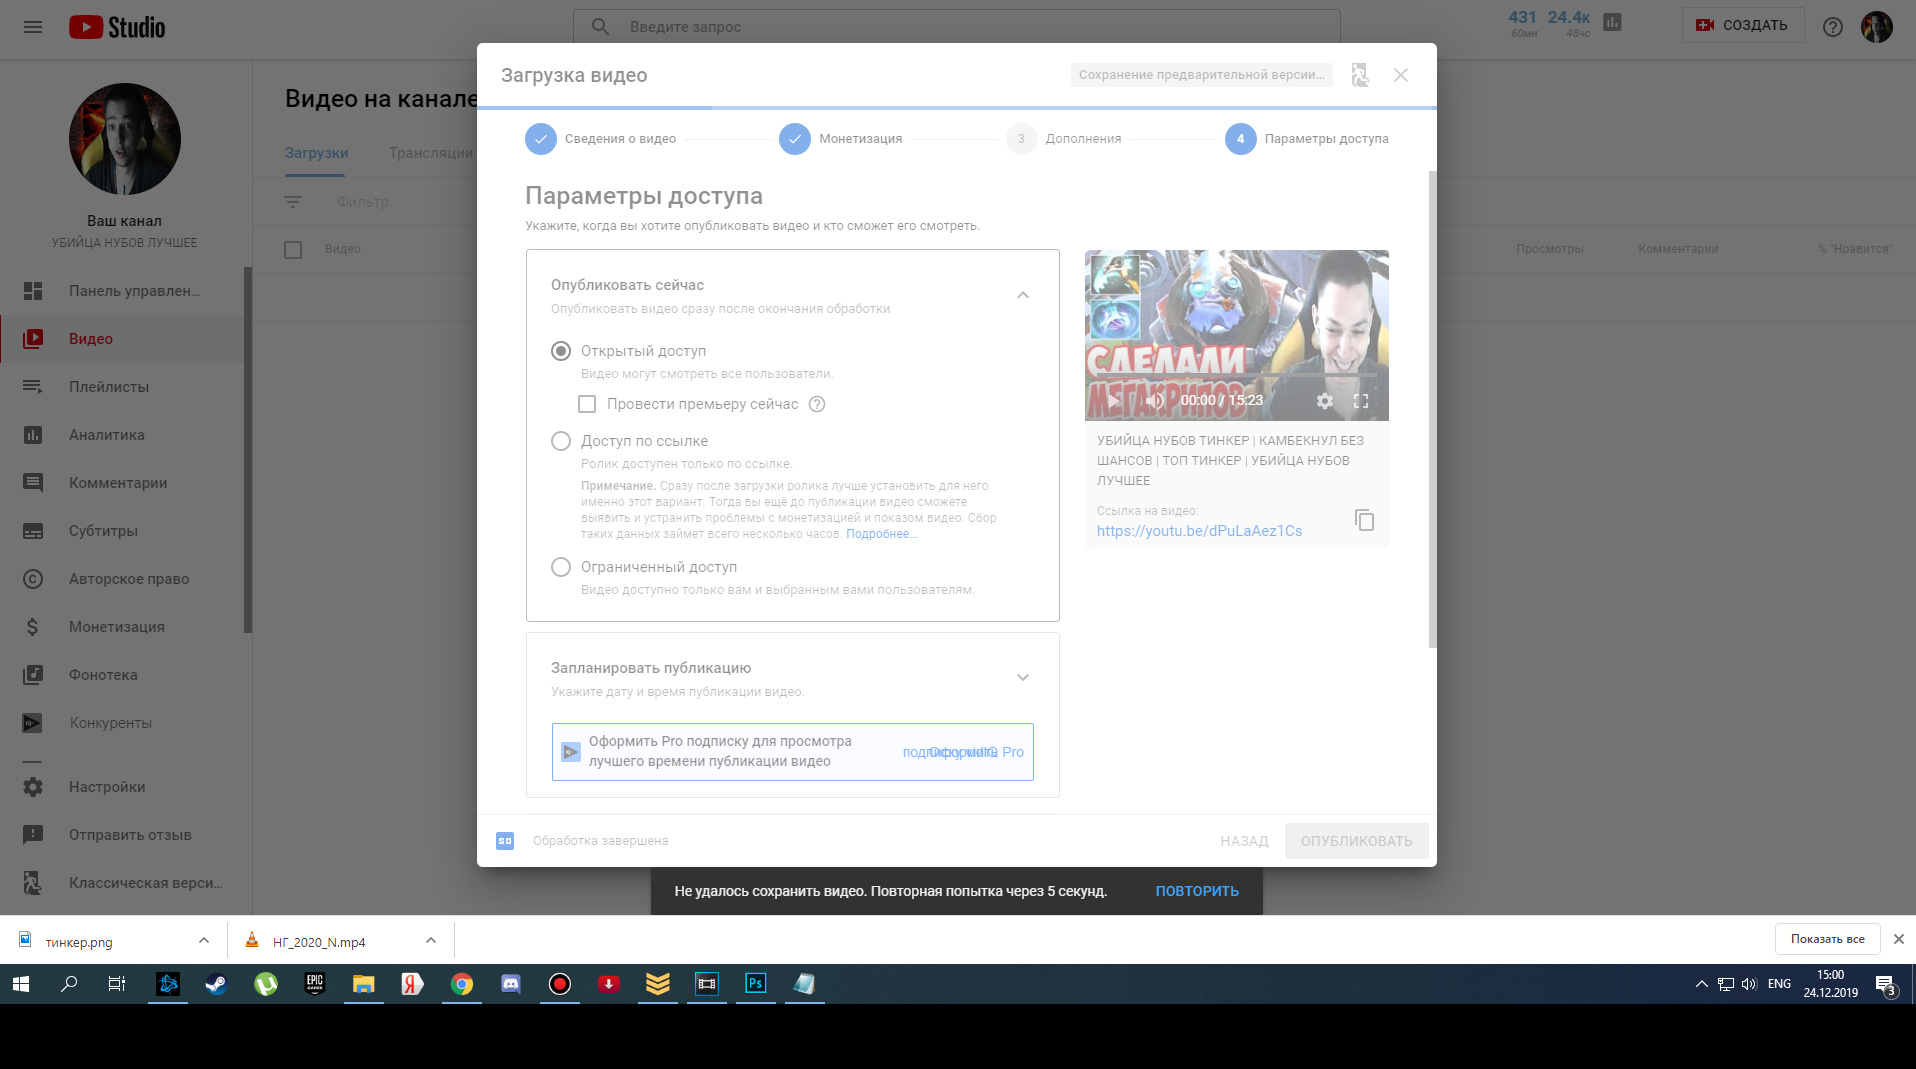Click the search field Введите запрос
Image resolution: width=1916 pixels, height=1069 pixels.
point(956,27)
